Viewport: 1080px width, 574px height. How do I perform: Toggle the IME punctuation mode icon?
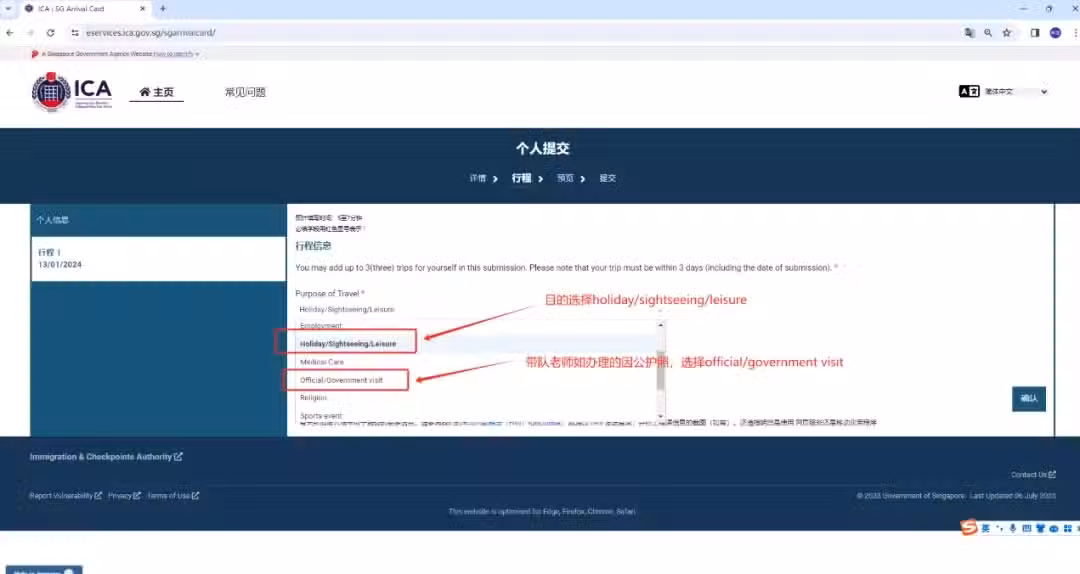[x=999, y=528]
